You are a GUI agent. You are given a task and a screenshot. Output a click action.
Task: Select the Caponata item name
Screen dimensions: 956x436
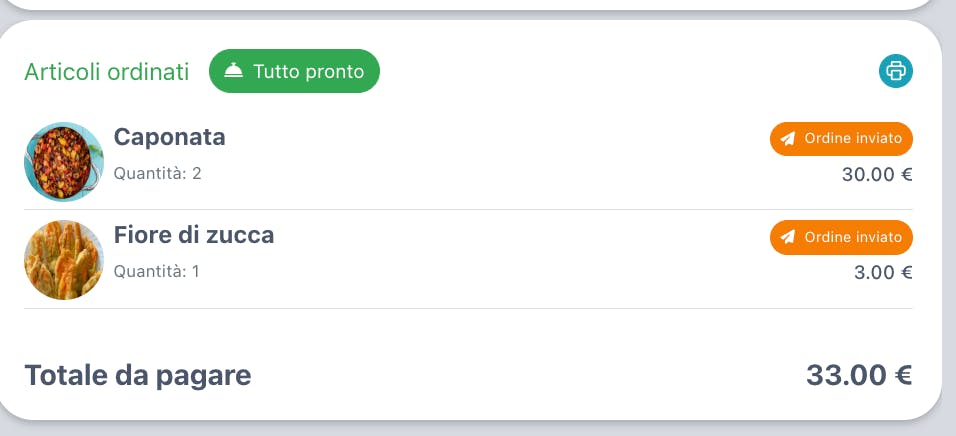(x=169, y=137)
